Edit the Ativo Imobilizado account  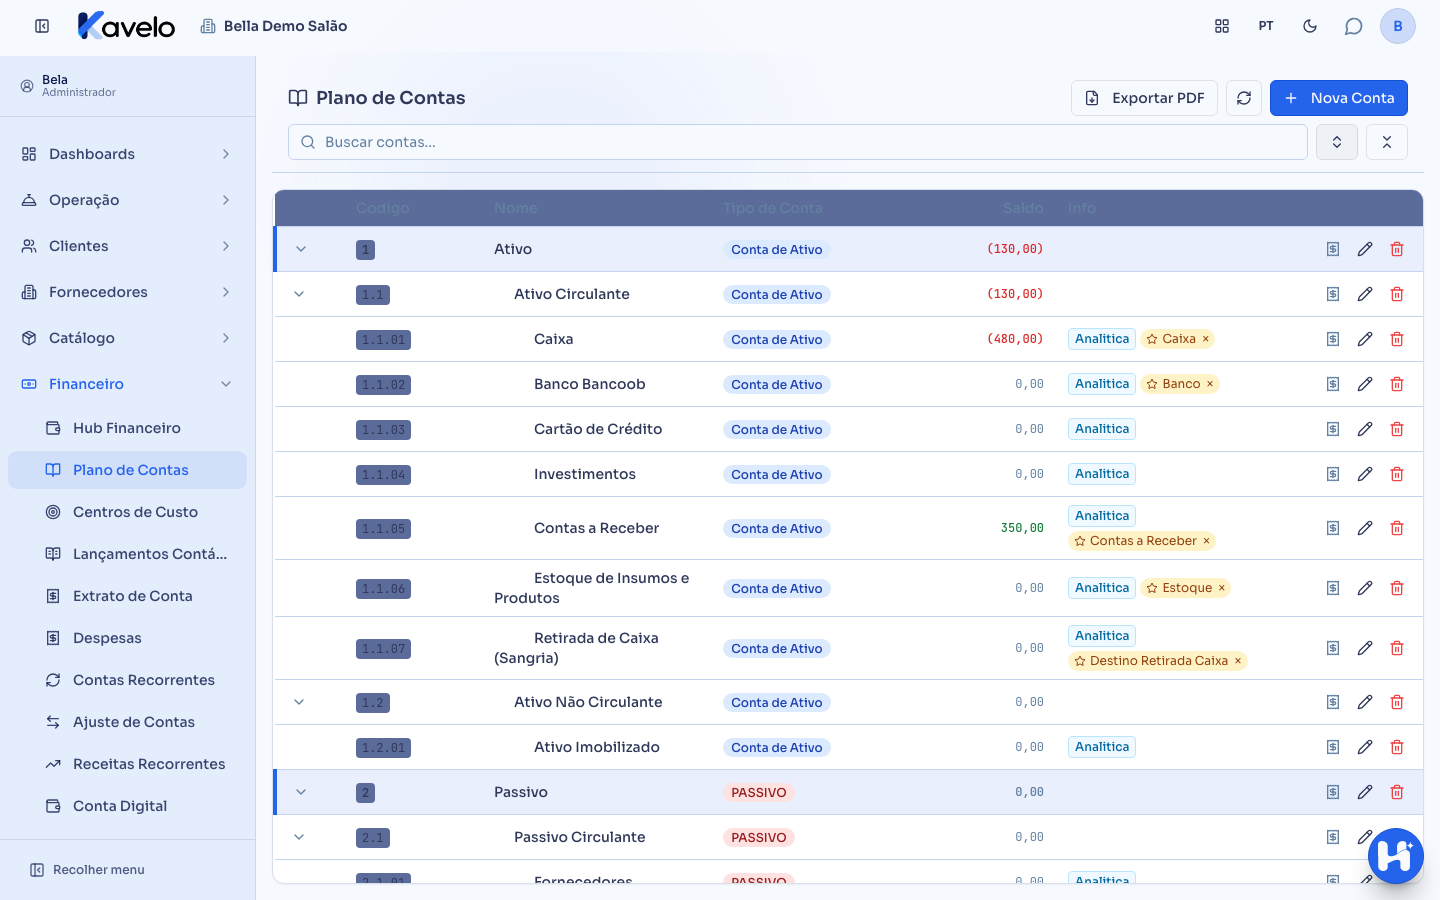click(1365, 747)
